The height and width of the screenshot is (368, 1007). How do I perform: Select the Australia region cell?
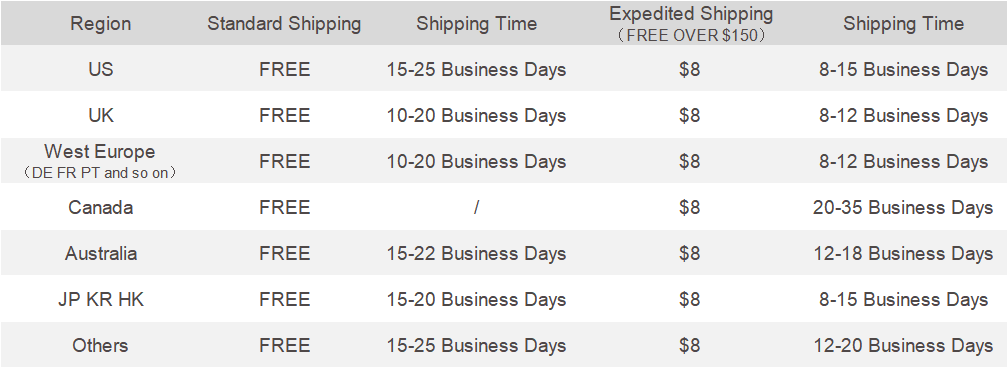[x=101, y=254]
